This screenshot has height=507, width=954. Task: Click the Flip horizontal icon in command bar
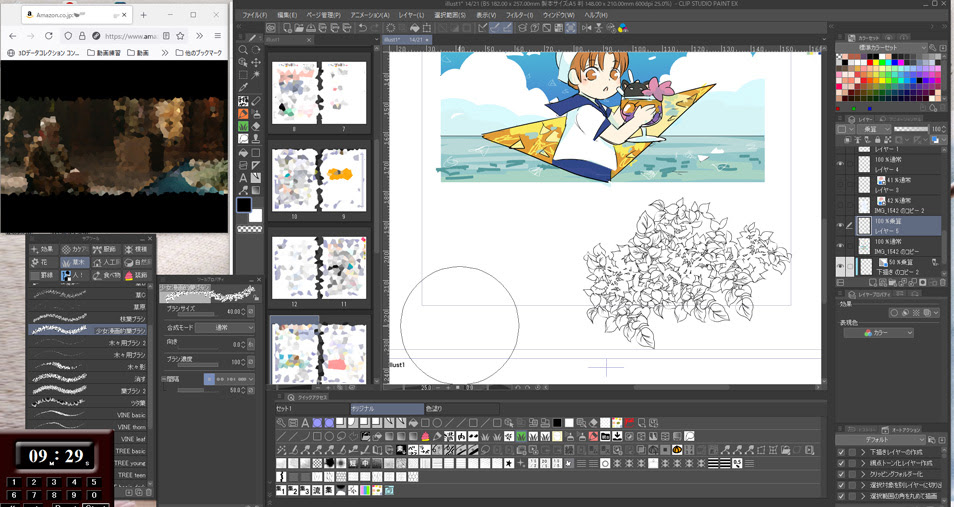point(587,27)
